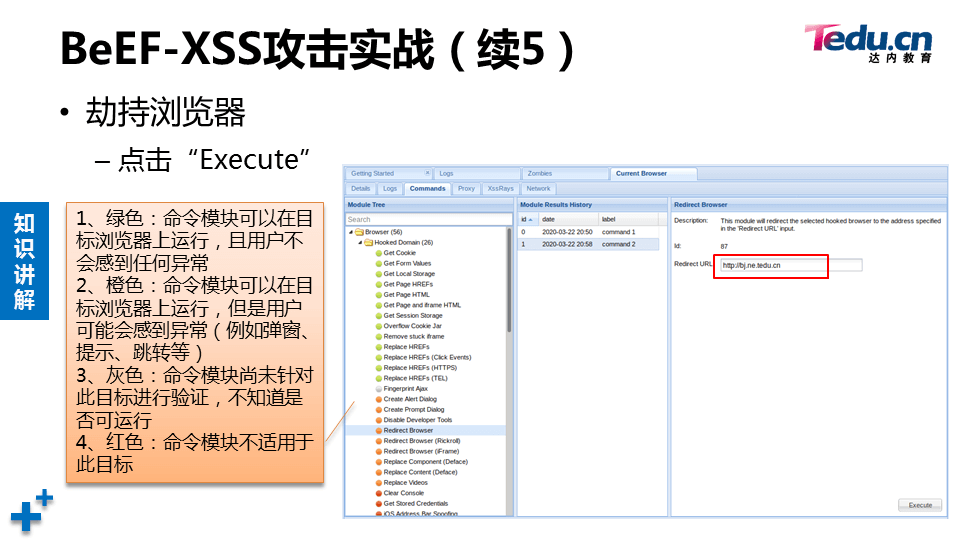This screenshot has width=960, height=540.
Task: Select Replace HREFs (HTTPS) module
Action: click(420, 367)
